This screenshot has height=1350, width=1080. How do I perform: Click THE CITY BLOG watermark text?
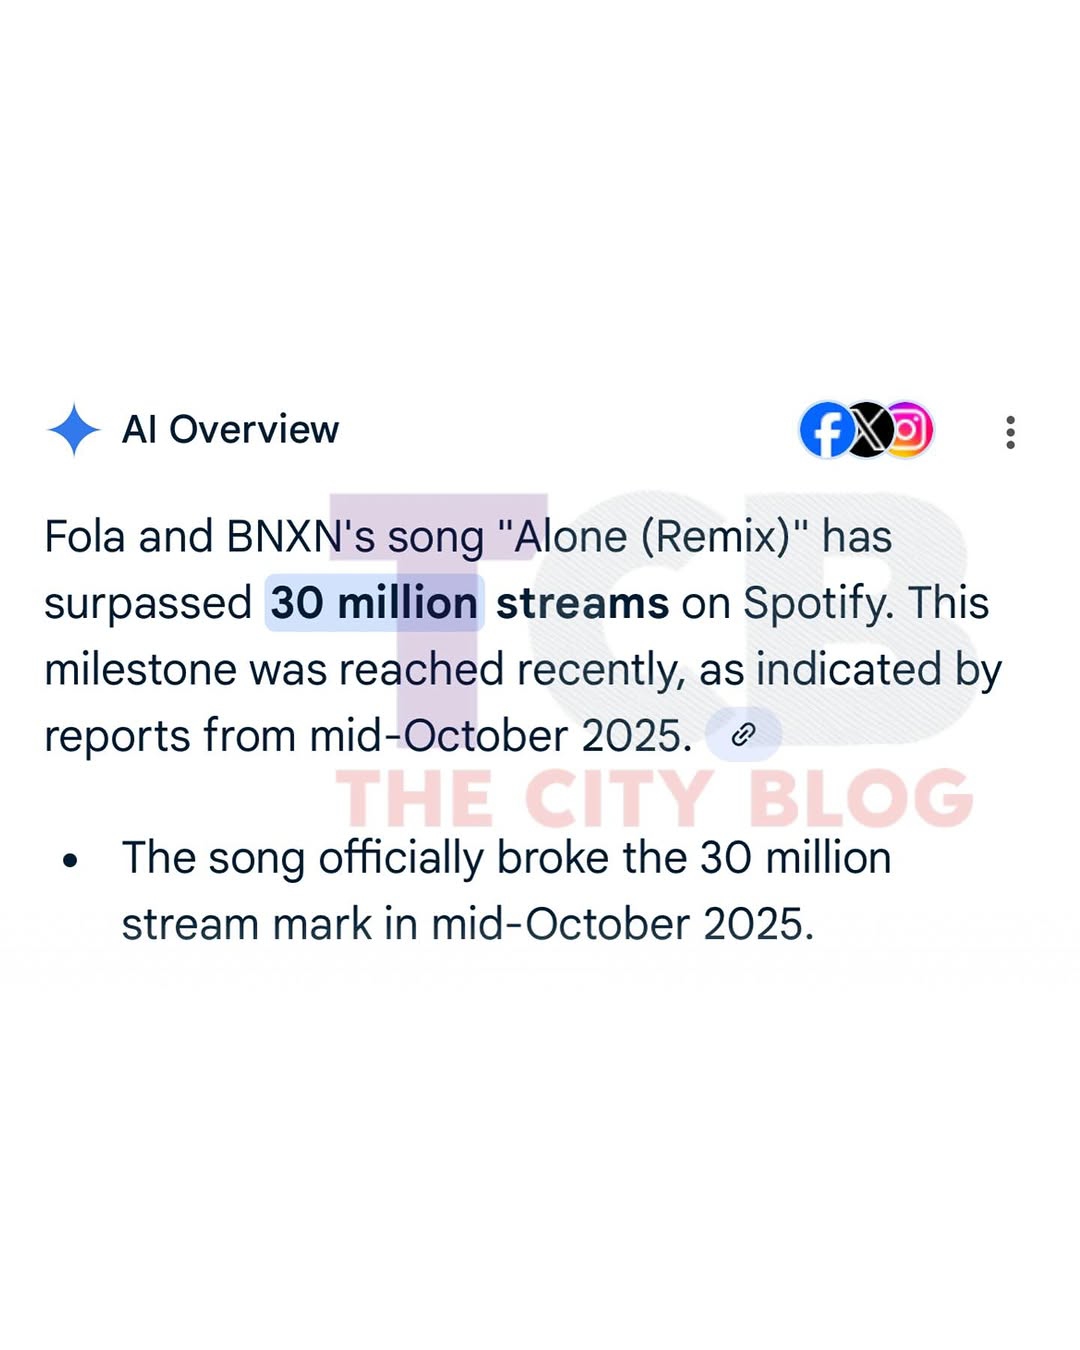653,798
